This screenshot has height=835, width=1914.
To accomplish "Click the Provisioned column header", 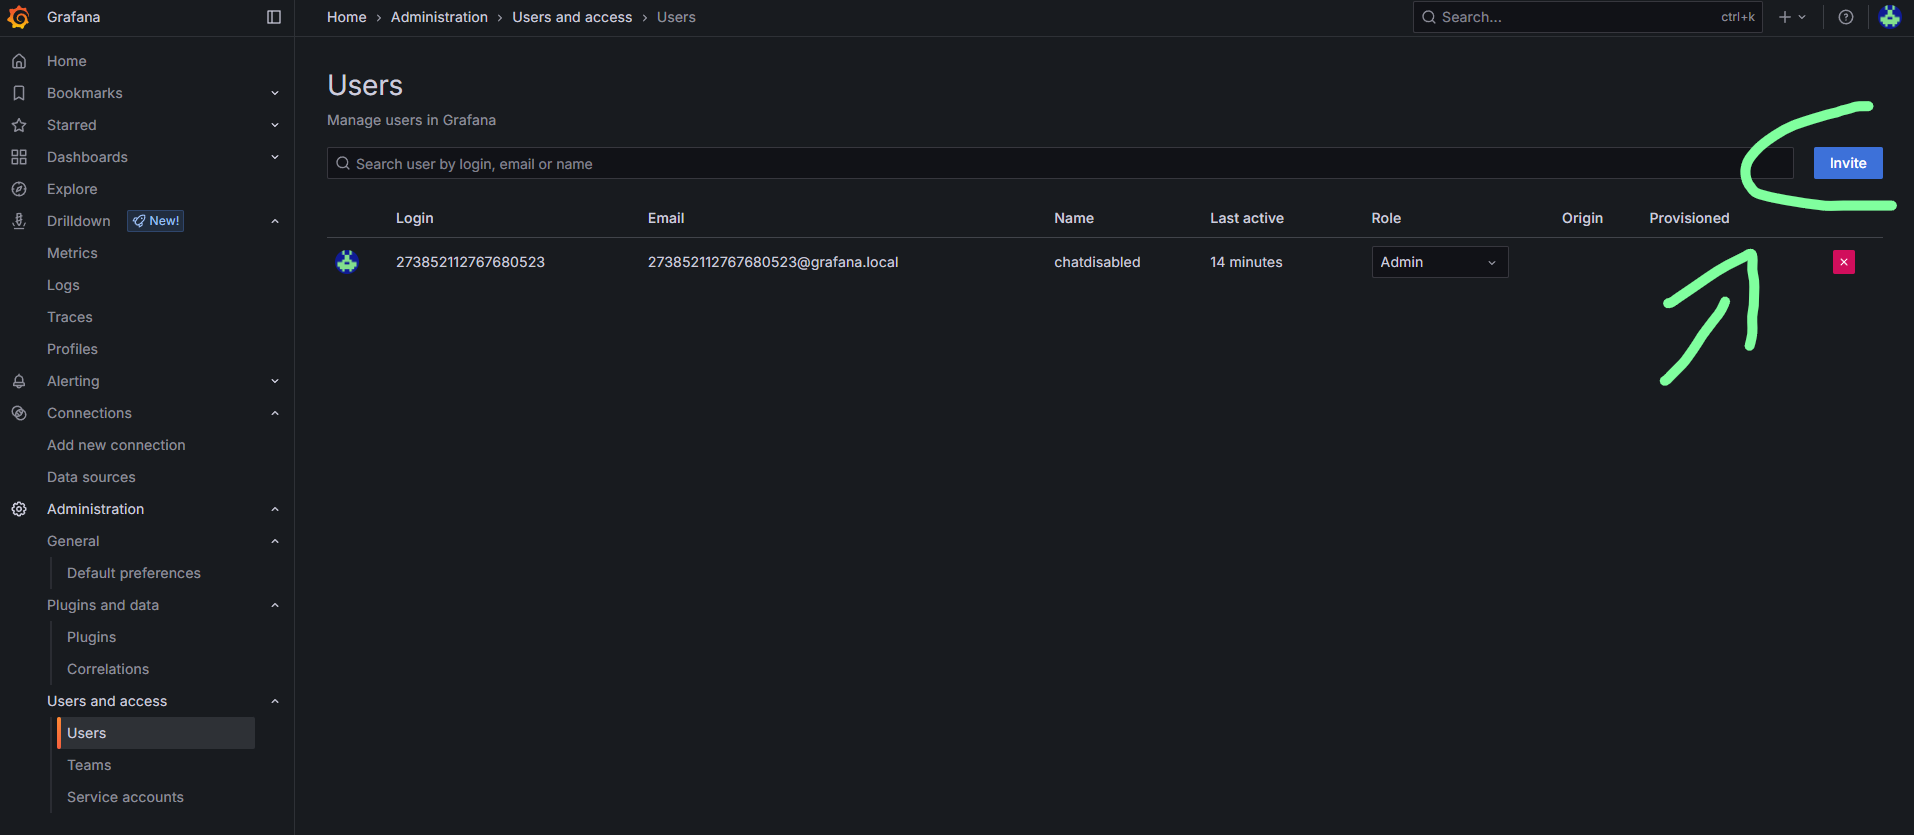I will coord(1689,218).
